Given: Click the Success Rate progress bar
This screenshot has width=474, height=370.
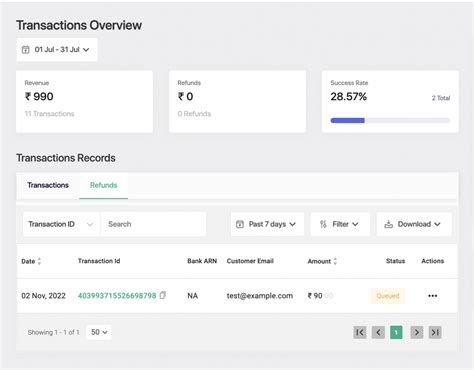Looking at the screenshot, I should [390, 120].
